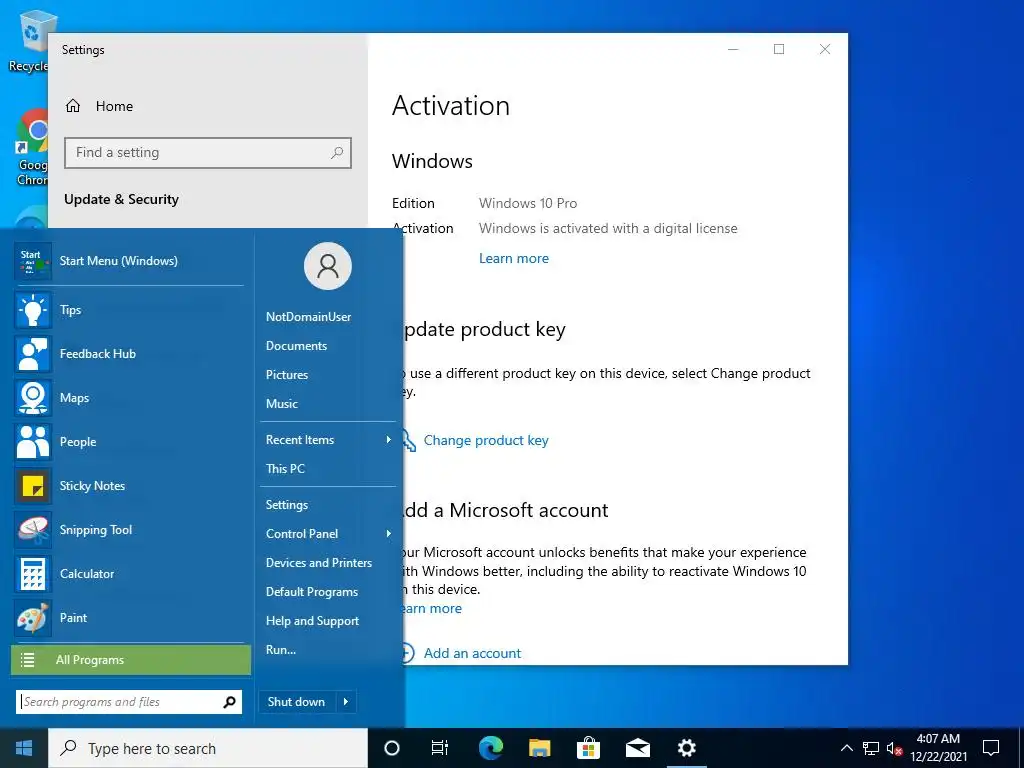Open the Run... dialog entry
This screenshot has width=1024, height=768.
click(x=281, y=650)
